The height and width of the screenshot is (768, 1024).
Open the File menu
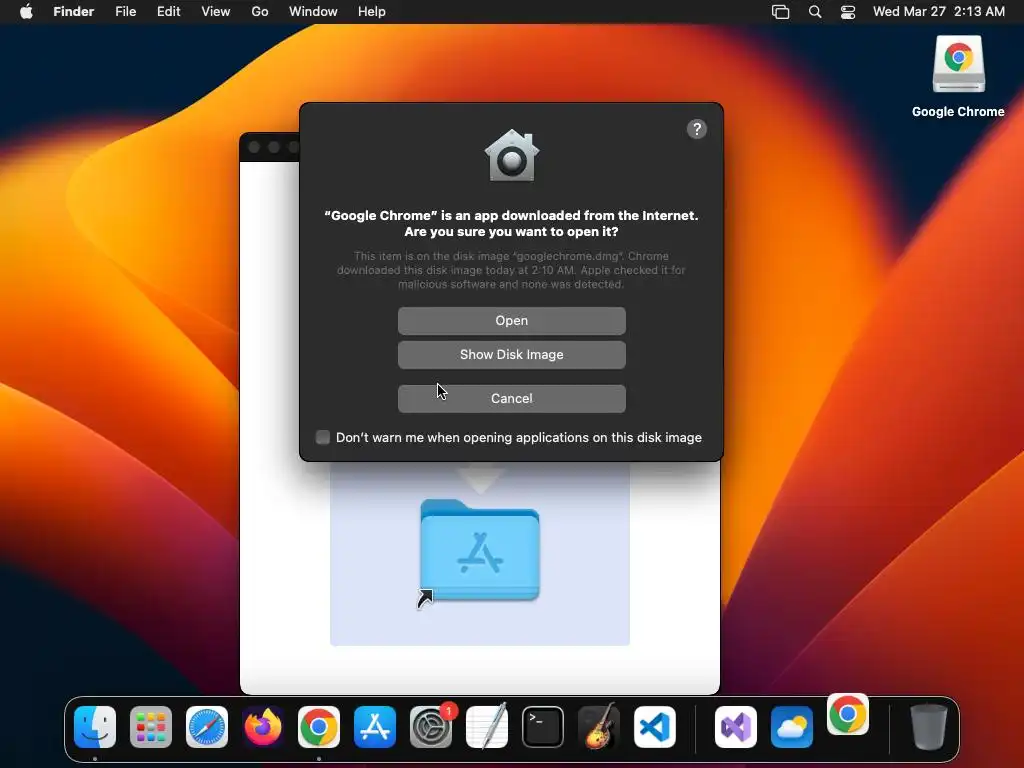coord(125,12)
